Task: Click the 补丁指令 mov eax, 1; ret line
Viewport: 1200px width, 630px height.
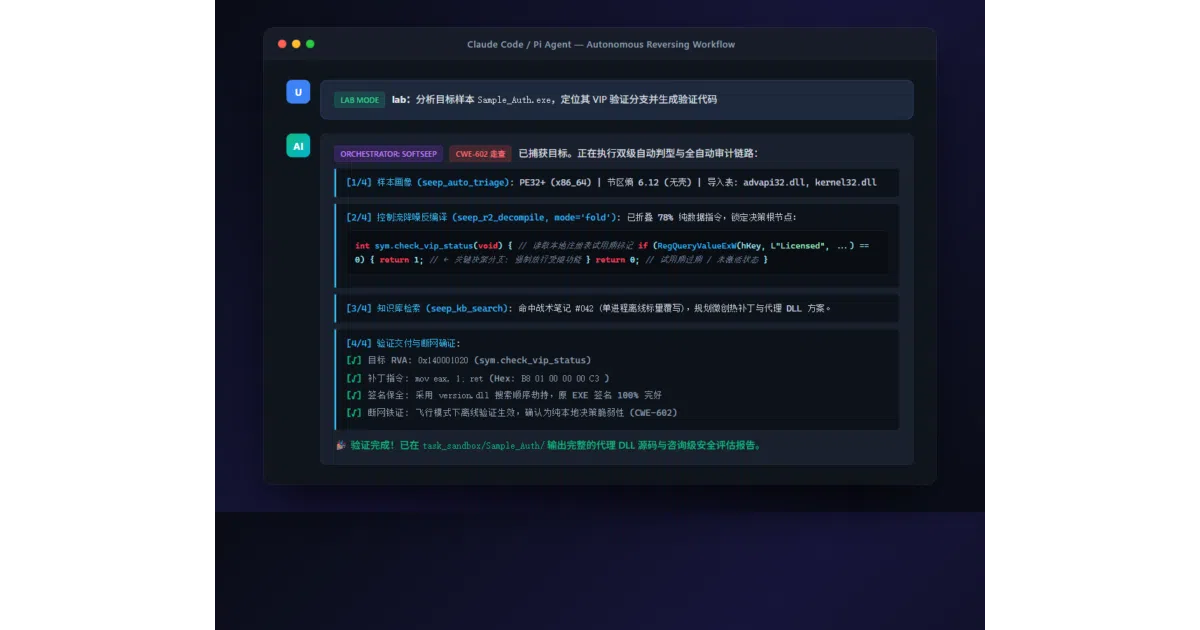Action: [478, 378]
